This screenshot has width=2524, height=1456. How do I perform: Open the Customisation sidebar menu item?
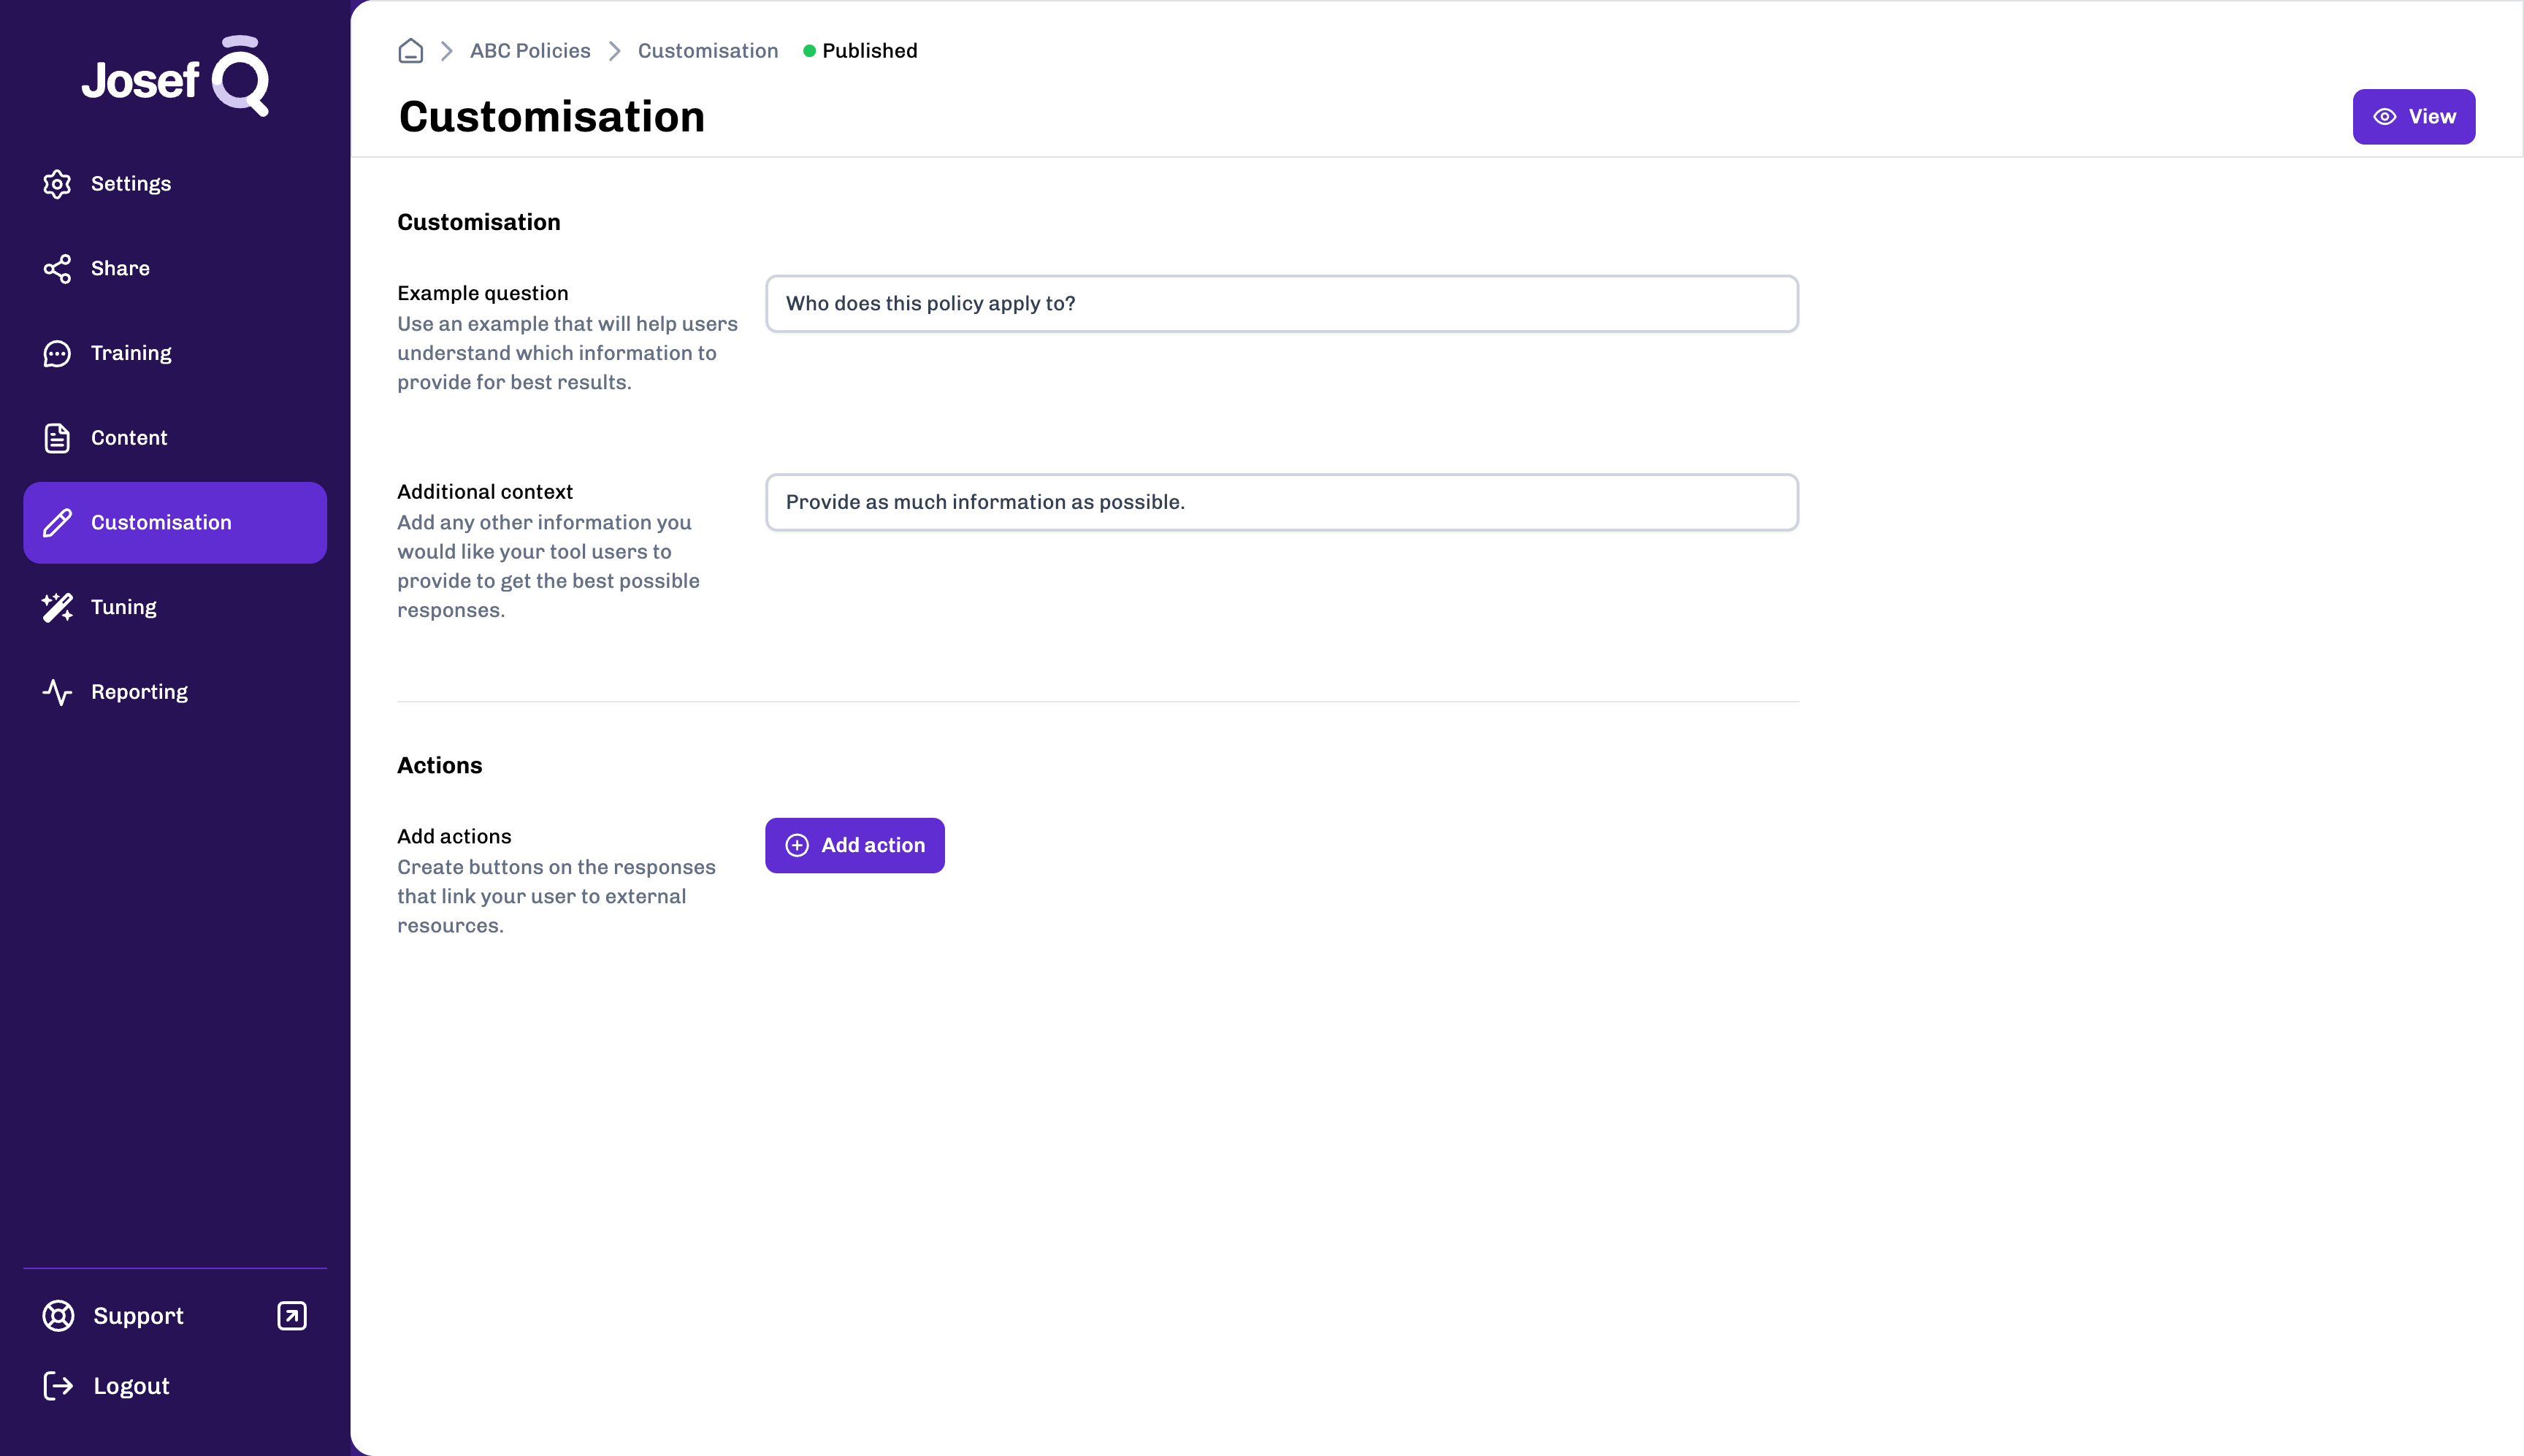175,523
